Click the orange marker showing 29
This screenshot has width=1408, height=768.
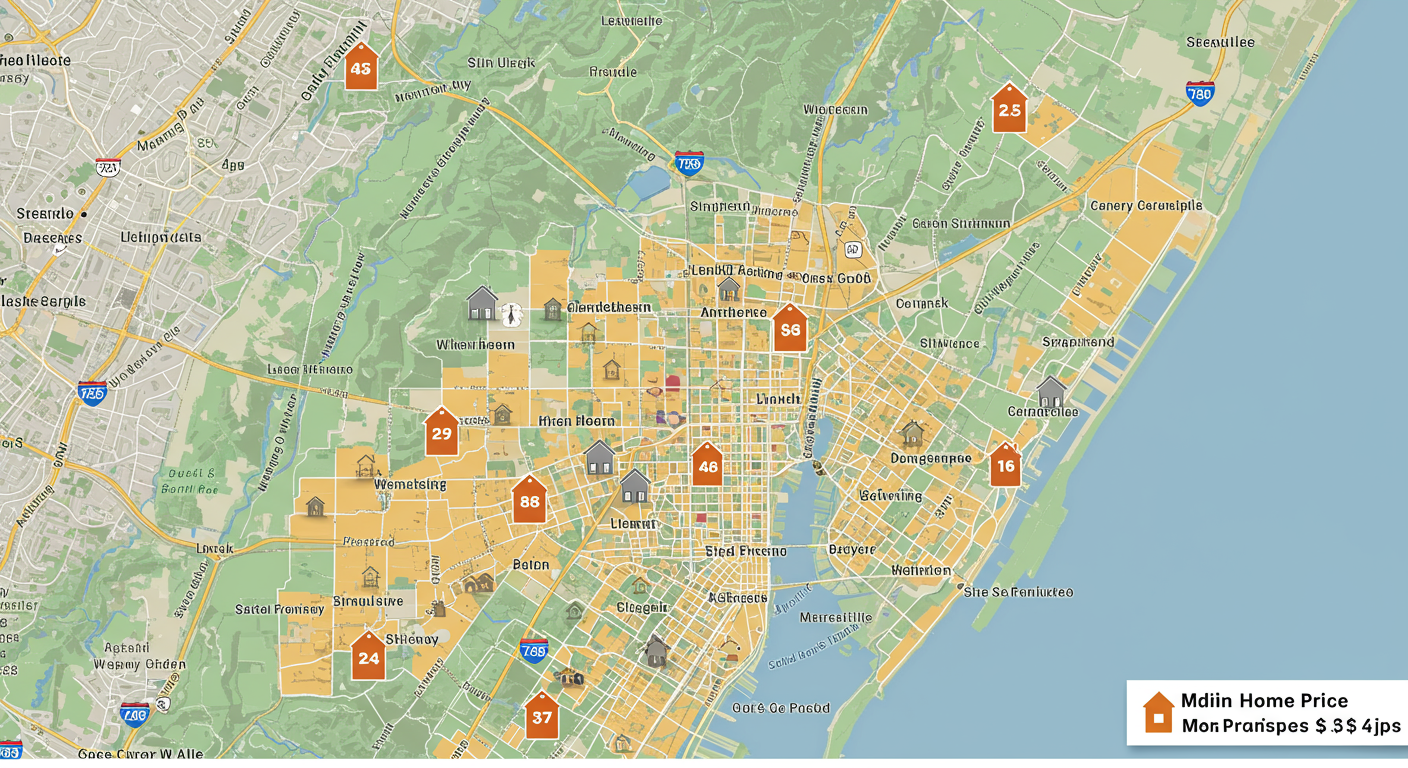[441, 433]
